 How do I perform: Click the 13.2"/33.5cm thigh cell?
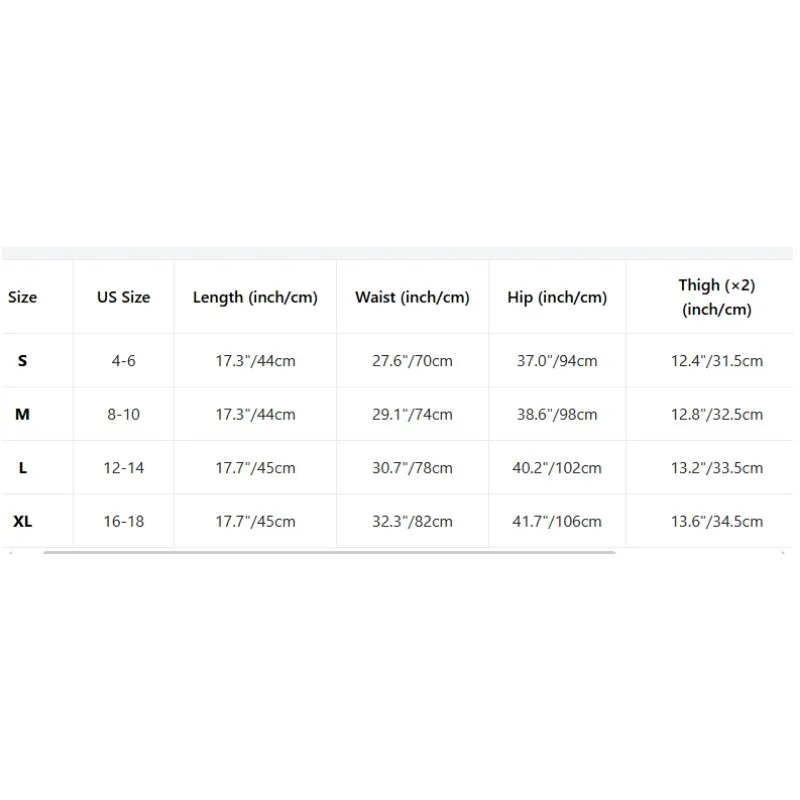coord(717,468)
